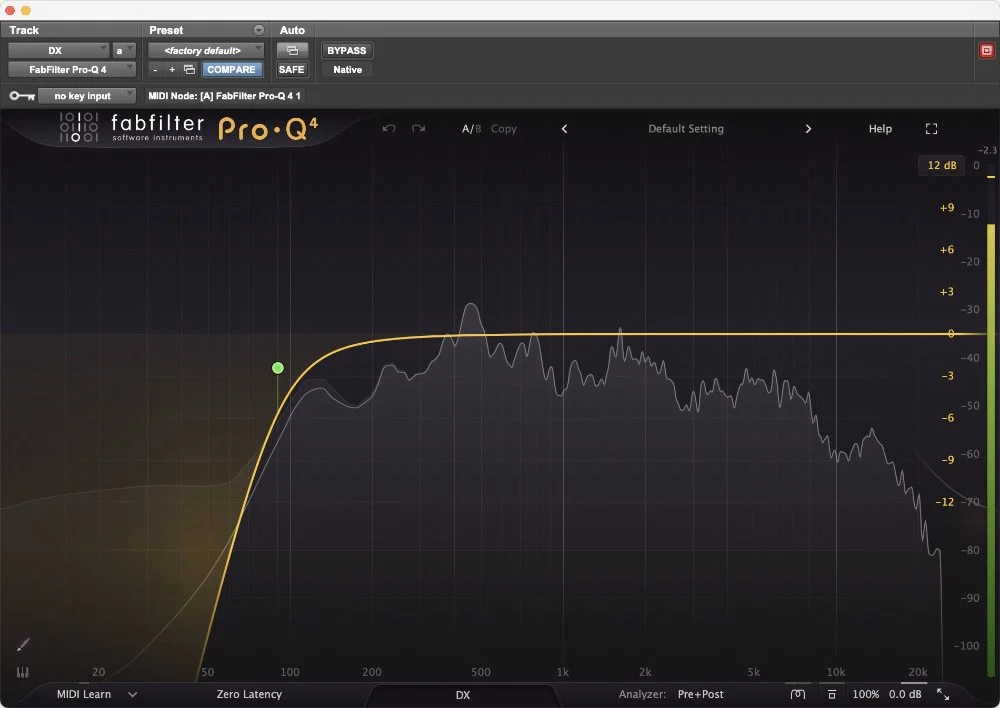Click the phase invert icon
This screenshot has width=1000, height=708.
click(797, 694)
